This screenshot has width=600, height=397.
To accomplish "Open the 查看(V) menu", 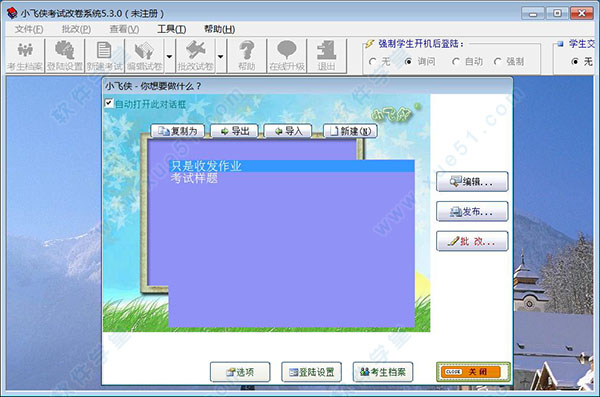I will (x=124, y=29).
